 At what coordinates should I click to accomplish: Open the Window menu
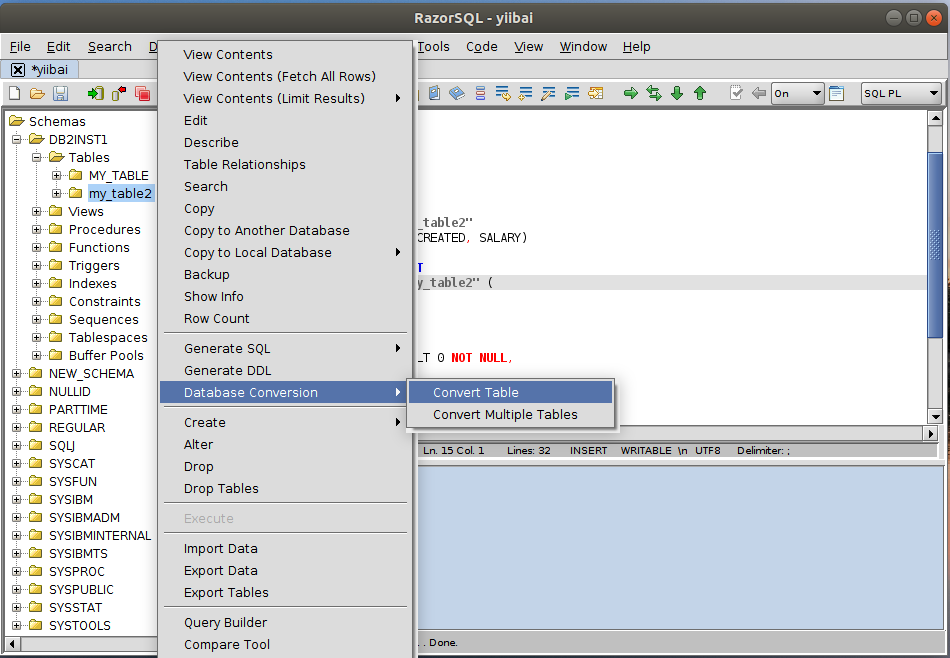pyautogui.click(x=583, y=47)
